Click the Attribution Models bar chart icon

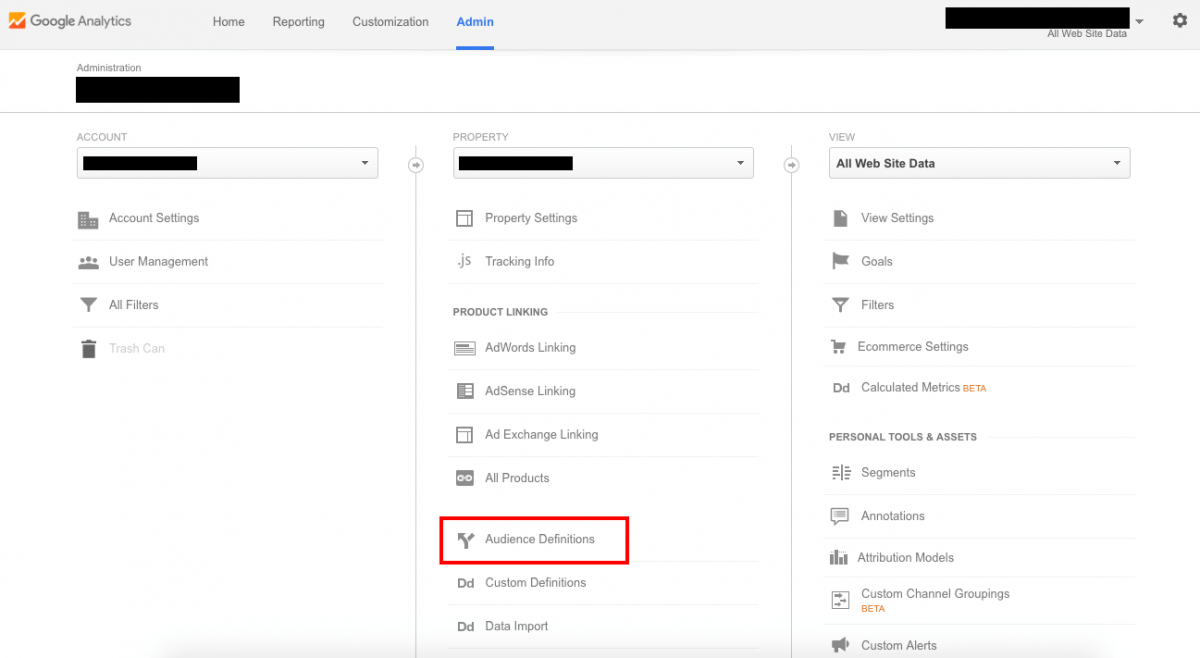tap(838, 558)
